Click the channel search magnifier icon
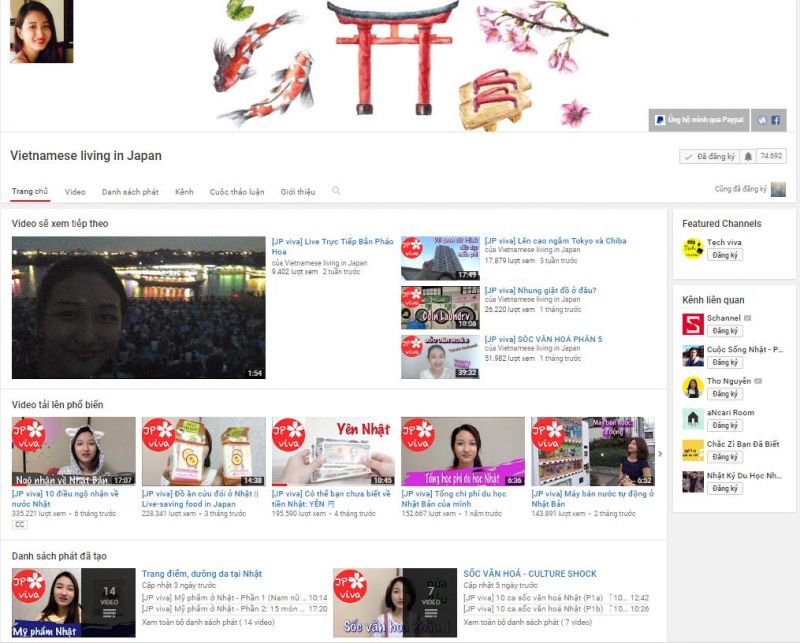Screen dimensions: 800x643 336,191
